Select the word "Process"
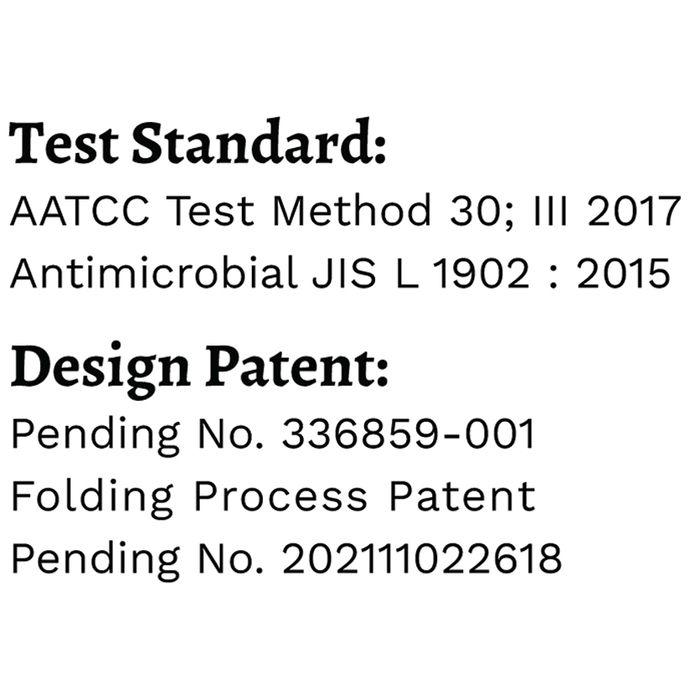The image size is (690, 700). coord(280,496)
